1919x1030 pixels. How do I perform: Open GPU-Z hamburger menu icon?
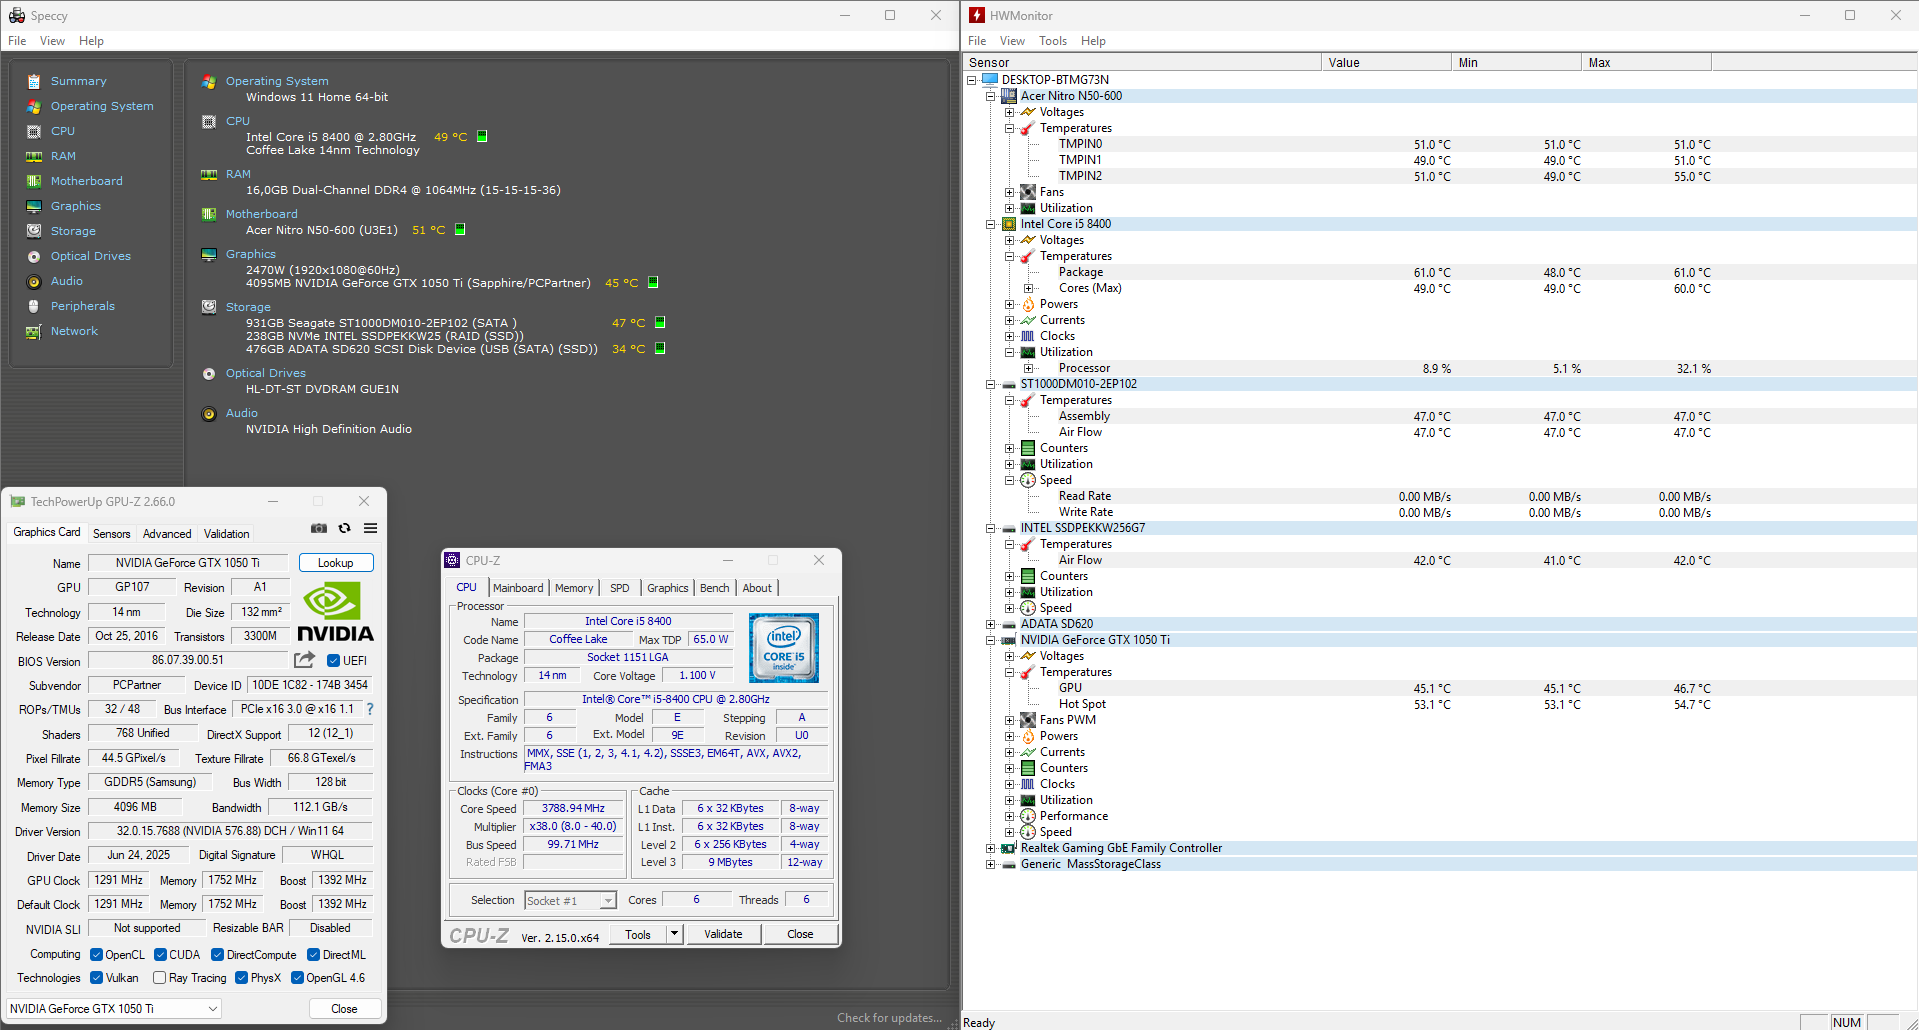370,528
